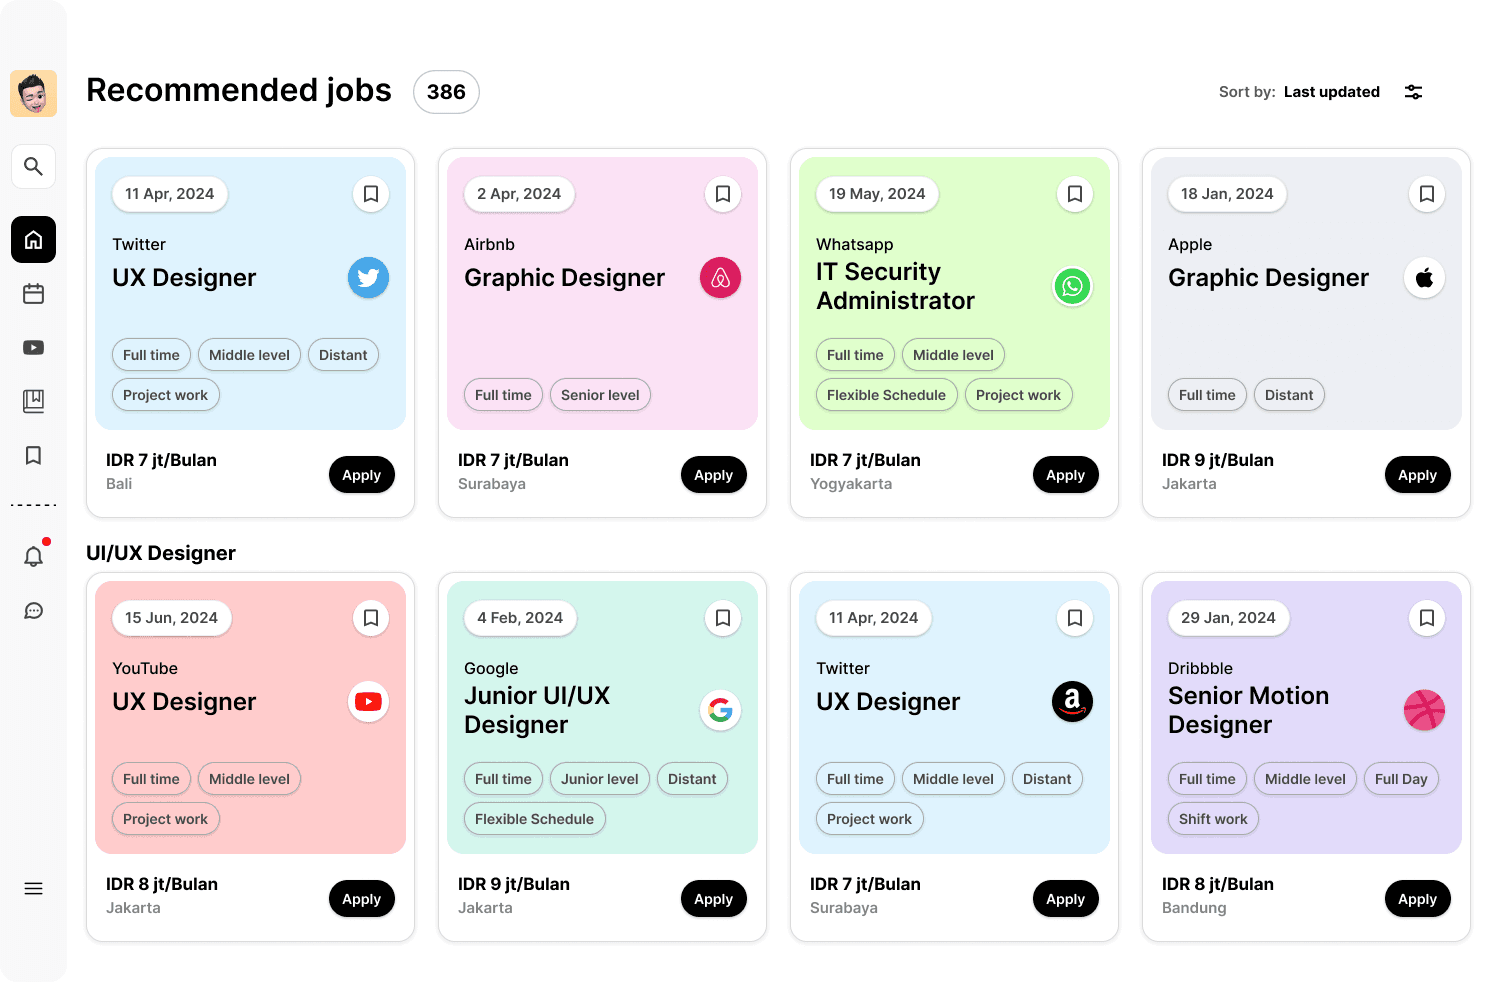Click the Senior level tag on Airbnb card
Image resolution: width=1512 pixels, height=982 pixels.
[600, 395]
